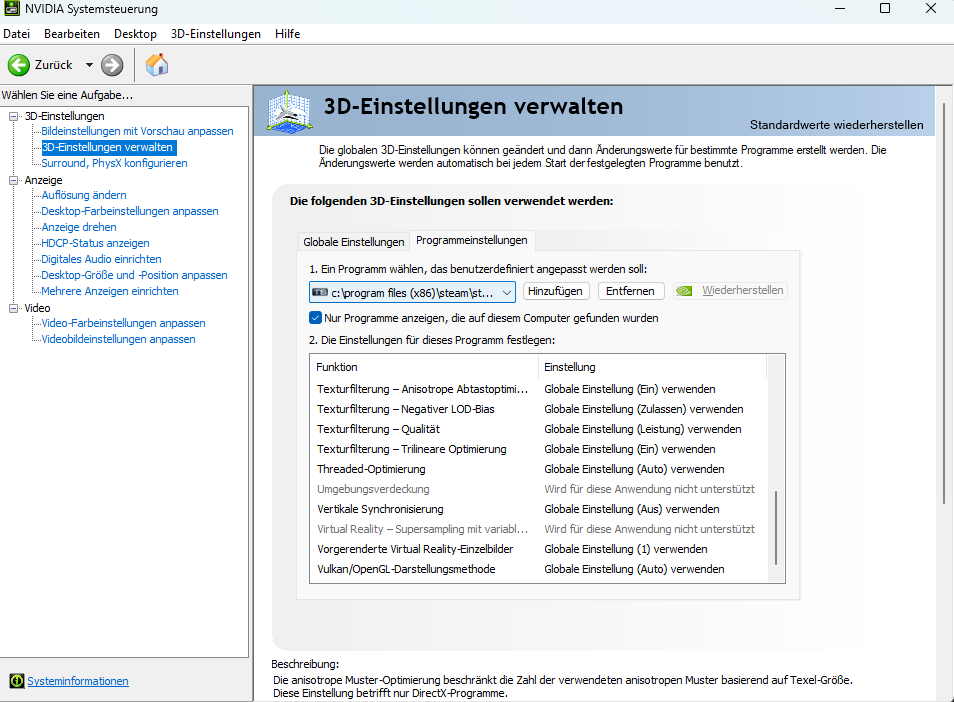Select Threaded-Optimierung row
Screen dimensions: 954x702
click(538, 470)
